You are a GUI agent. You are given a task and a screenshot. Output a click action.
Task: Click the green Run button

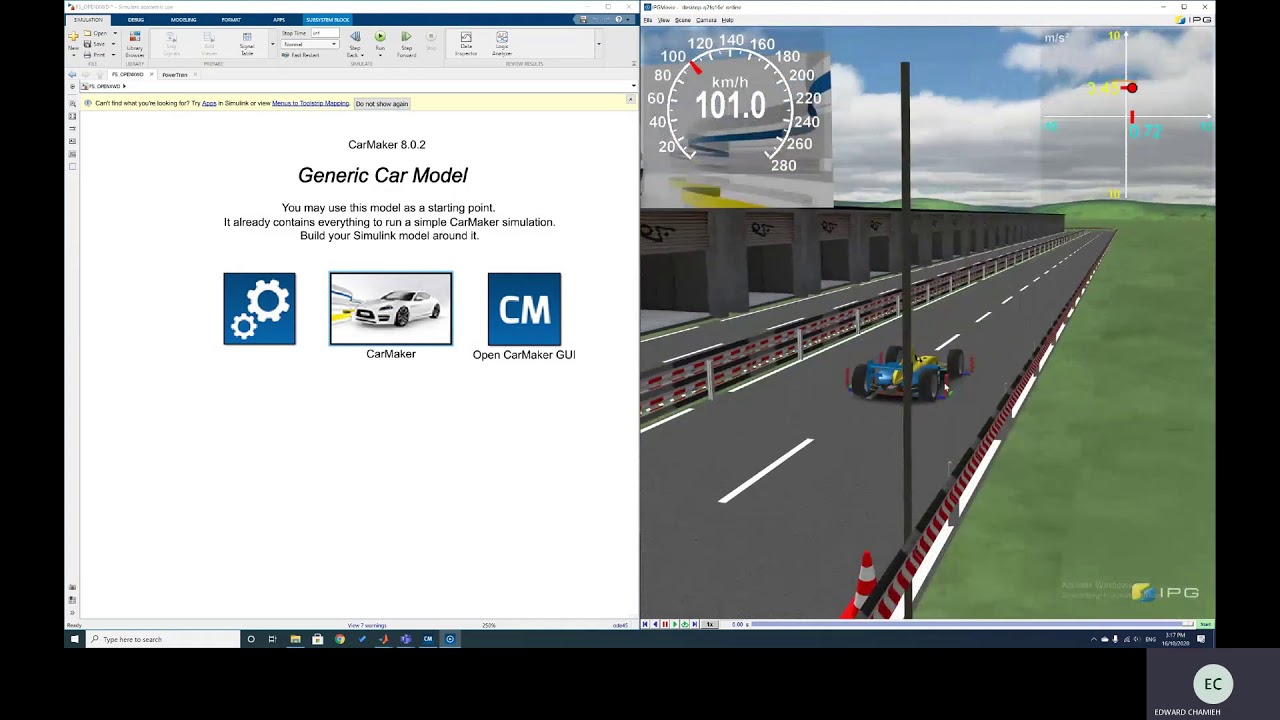[380, 36]
